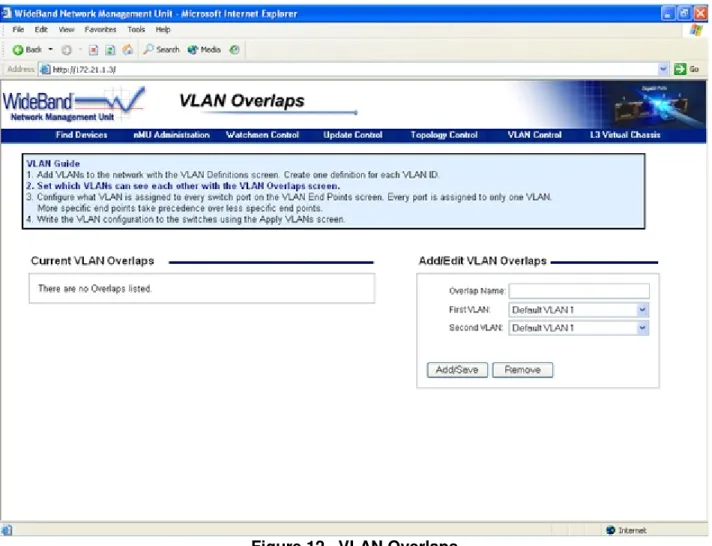This screenshot has width=712, height=546.
Task: Close the Internet Explorer window
Action: click(700, 14)
